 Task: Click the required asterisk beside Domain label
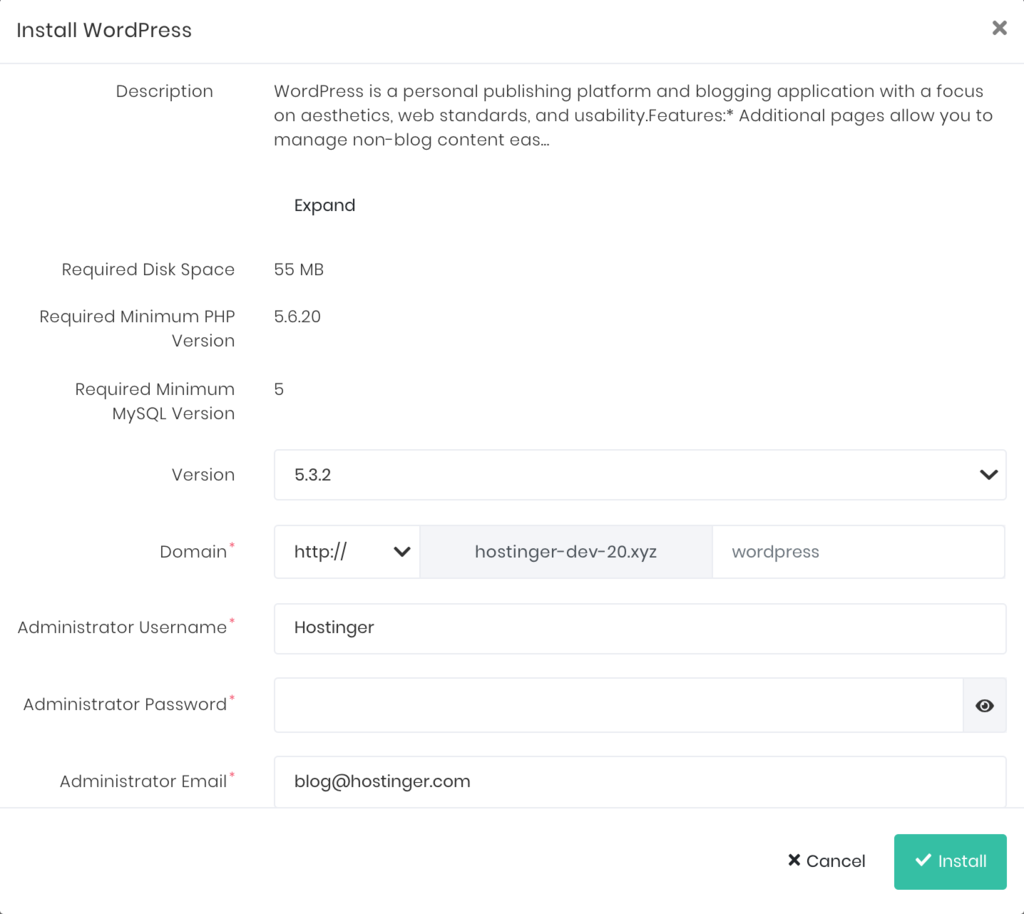[232, 544]
